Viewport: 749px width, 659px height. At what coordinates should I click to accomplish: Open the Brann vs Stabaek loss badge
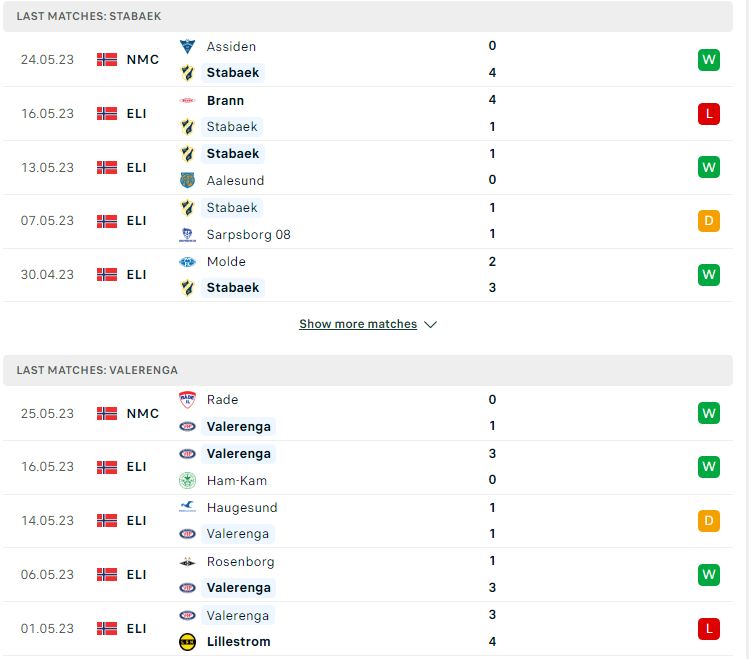point(708,114)
